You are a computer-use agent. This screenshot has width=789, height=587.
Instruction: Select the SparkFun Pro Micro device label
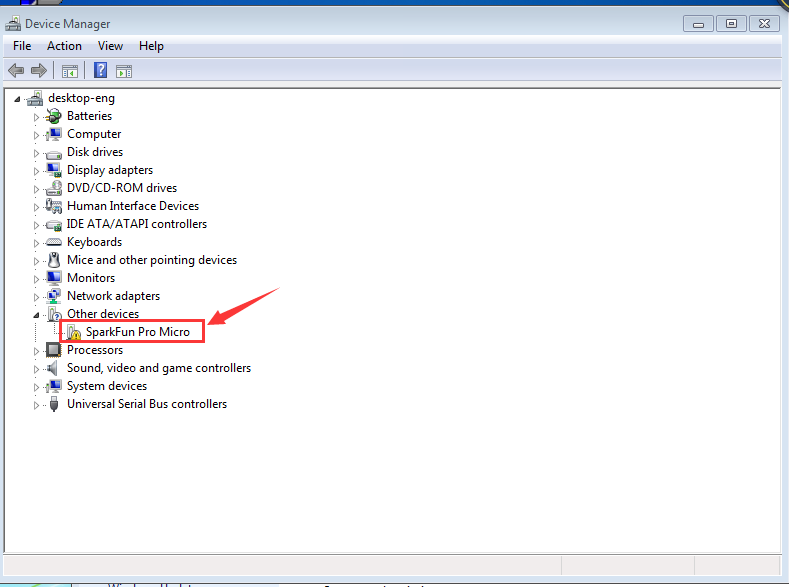(138, 332)
